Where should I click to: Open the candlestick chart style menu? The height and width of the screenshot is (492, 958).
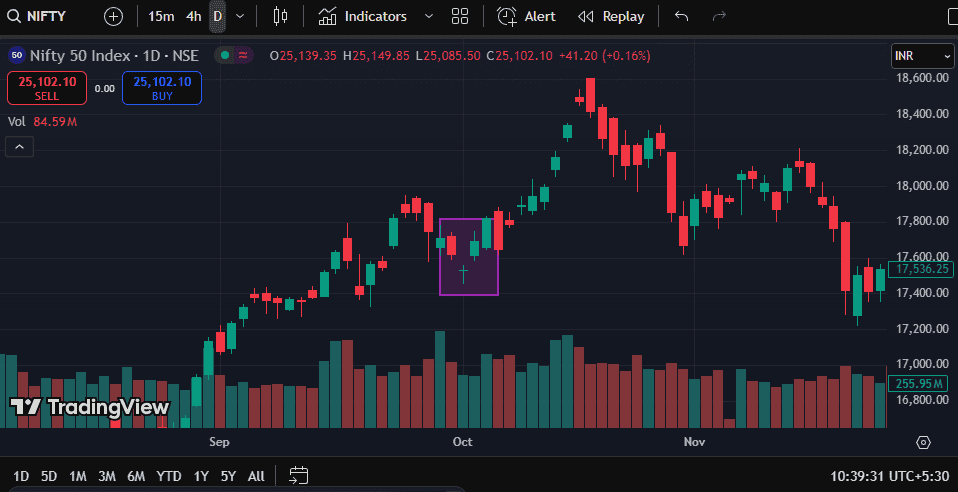280,17
